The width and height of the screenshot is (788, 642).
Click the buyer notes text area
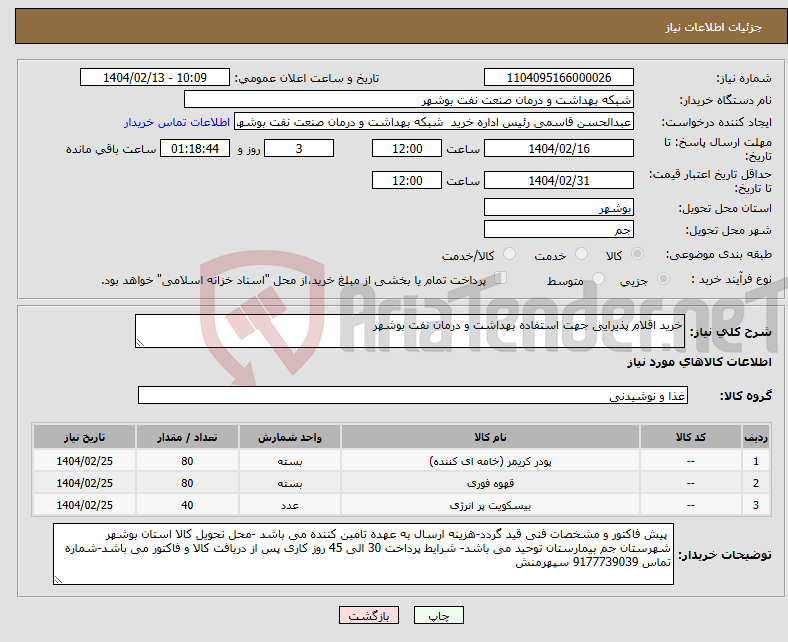(363, 554)
